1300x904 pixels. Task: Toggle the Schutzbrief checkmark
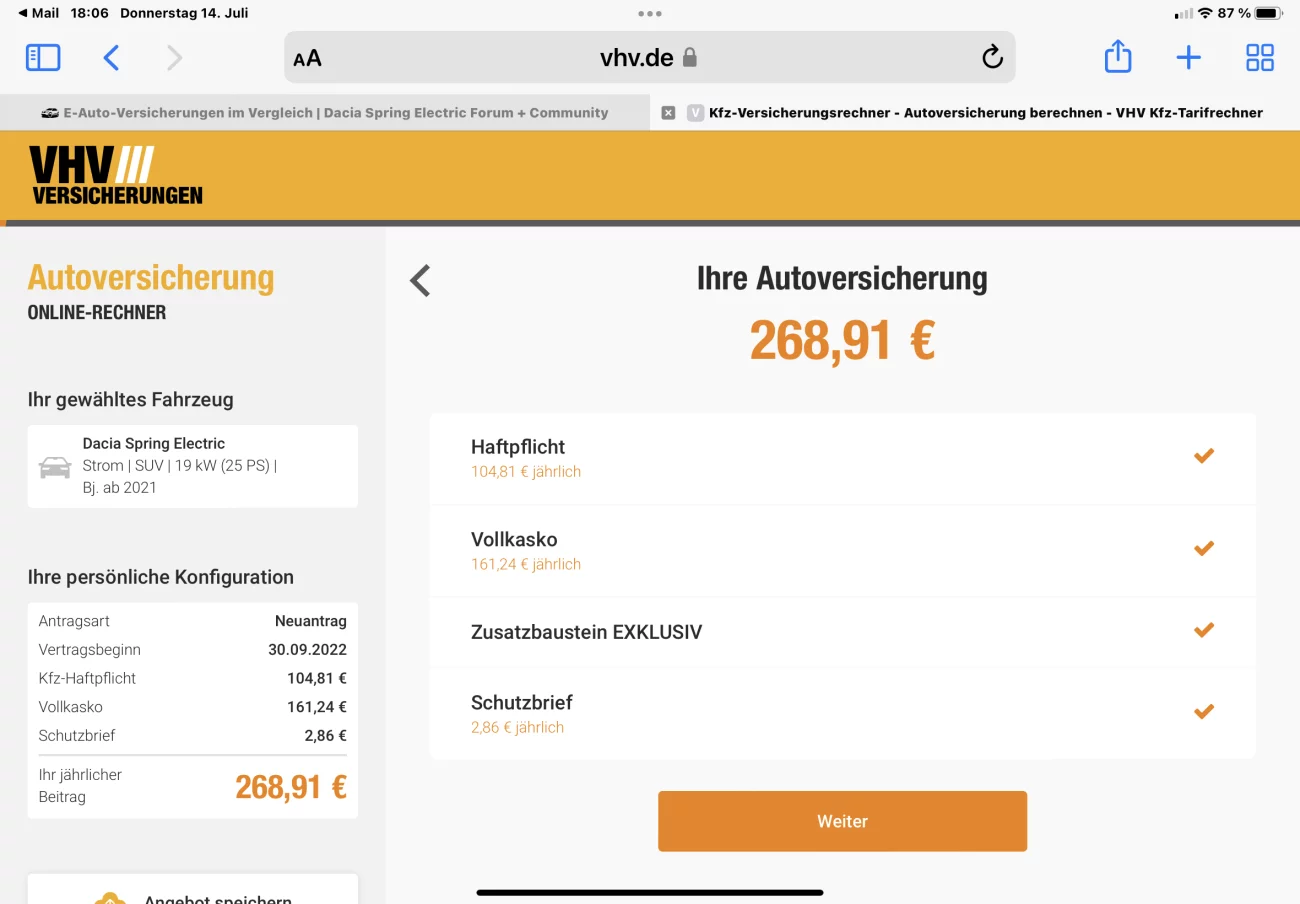click(1204, 712)
